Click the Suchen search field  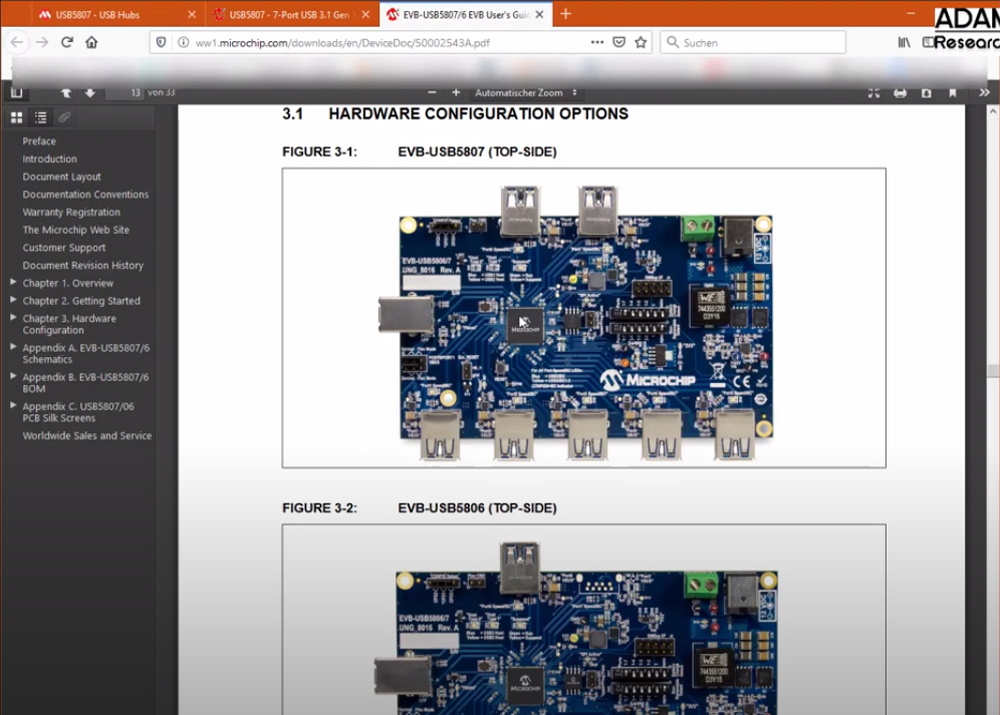[x=753, y=43]
